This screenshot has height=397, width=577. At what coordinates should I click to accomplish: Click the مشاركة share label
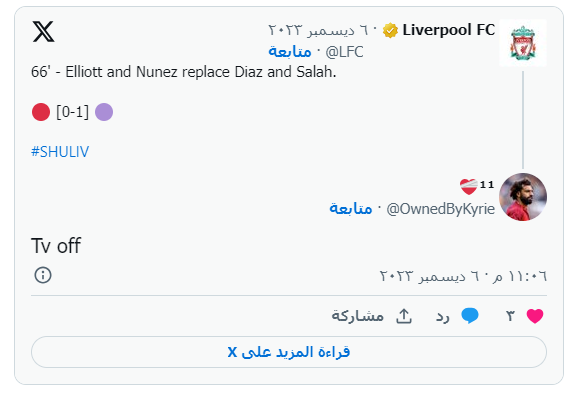click(358, 316)
